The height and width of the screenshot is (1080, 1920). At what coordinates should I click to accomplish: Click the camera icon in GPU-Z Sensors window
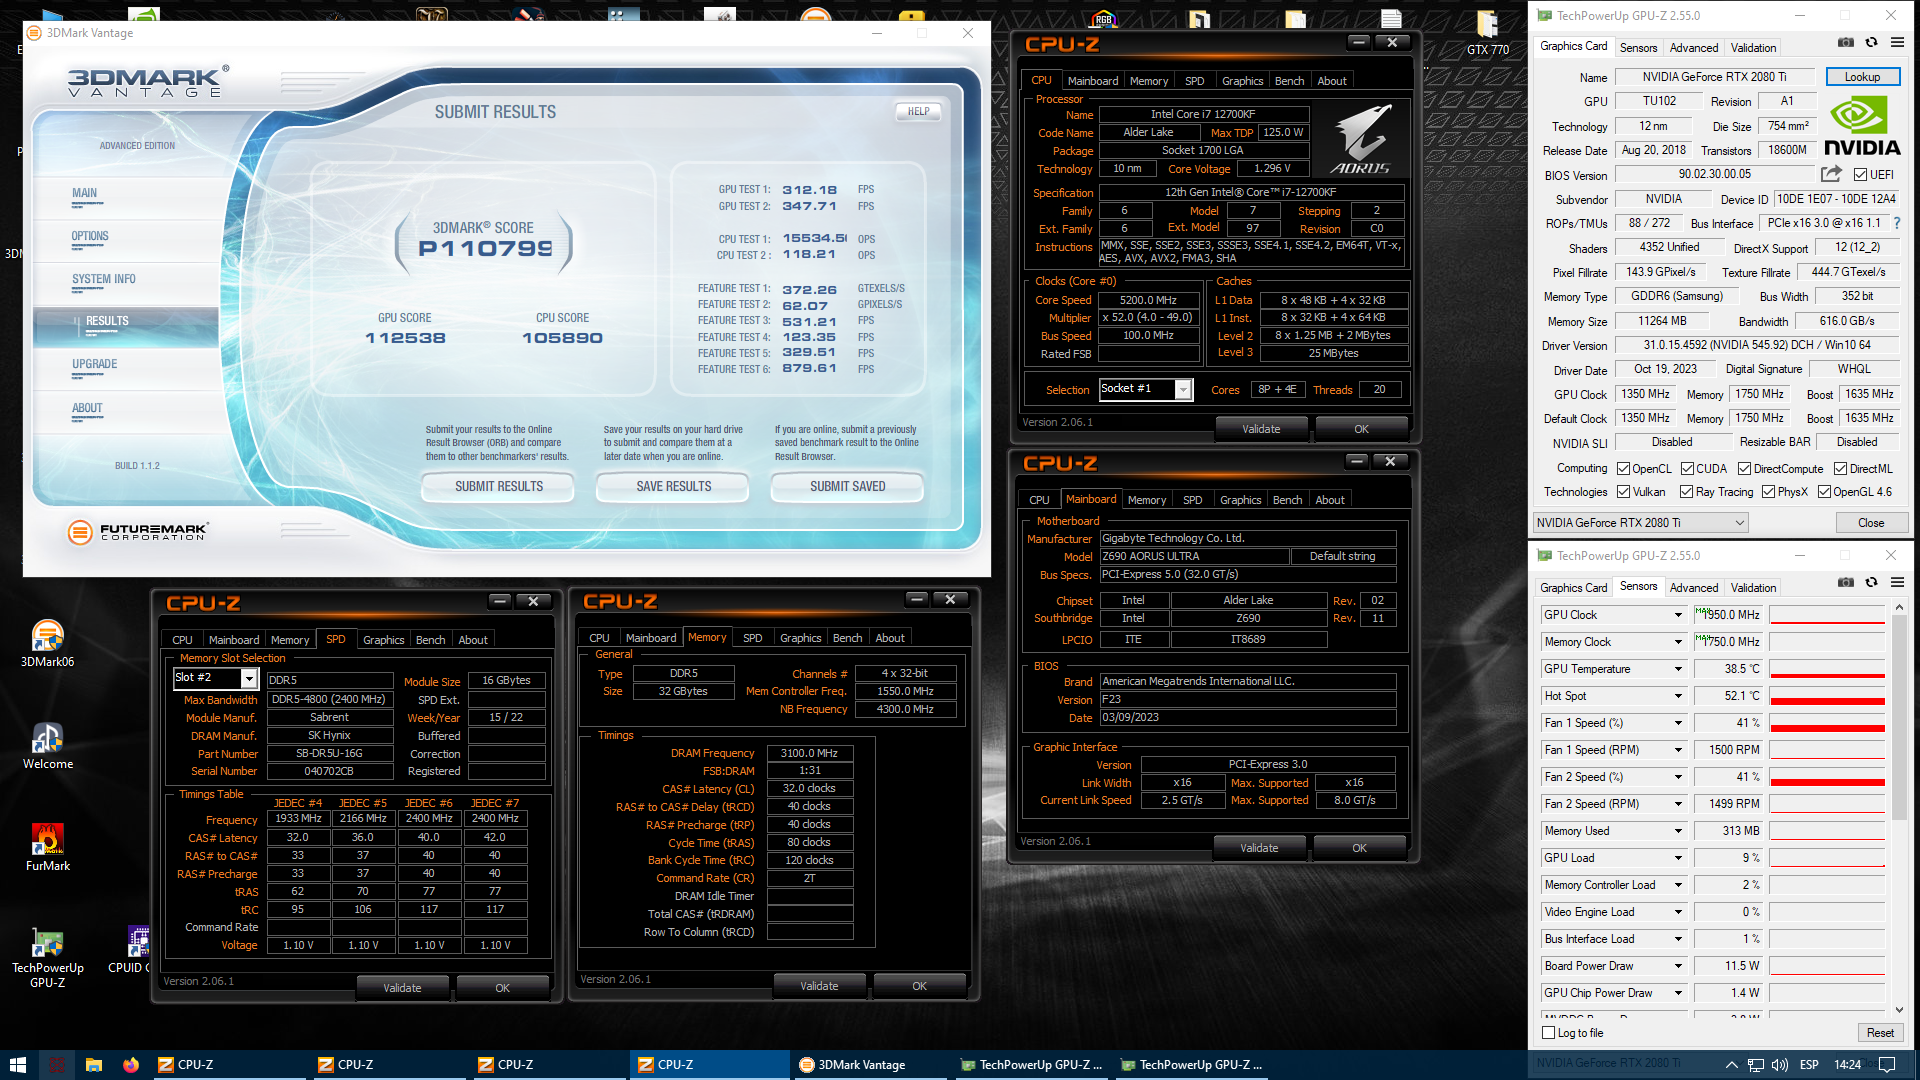coord(1846,582)
